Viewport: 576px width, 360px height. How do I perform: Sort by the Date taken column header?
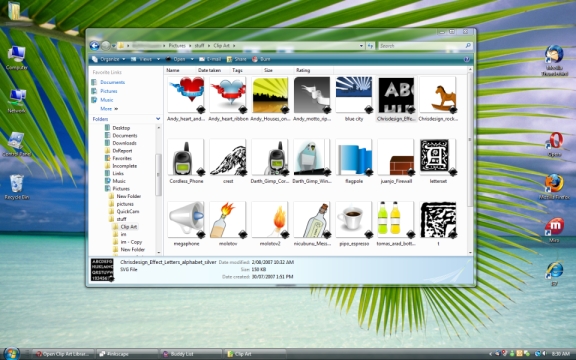212,70
